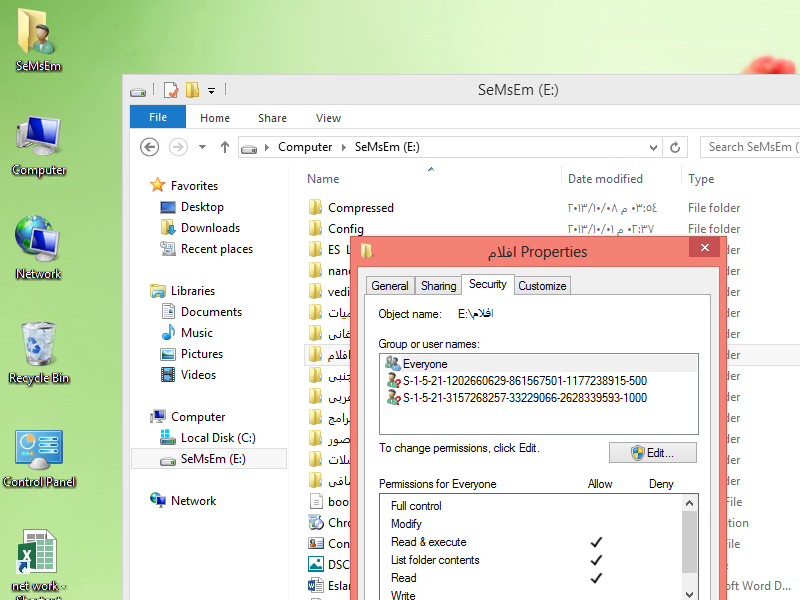Sort by the Date modified column header
This screenshot has height=600, width=800.
[x=605, y=179]
